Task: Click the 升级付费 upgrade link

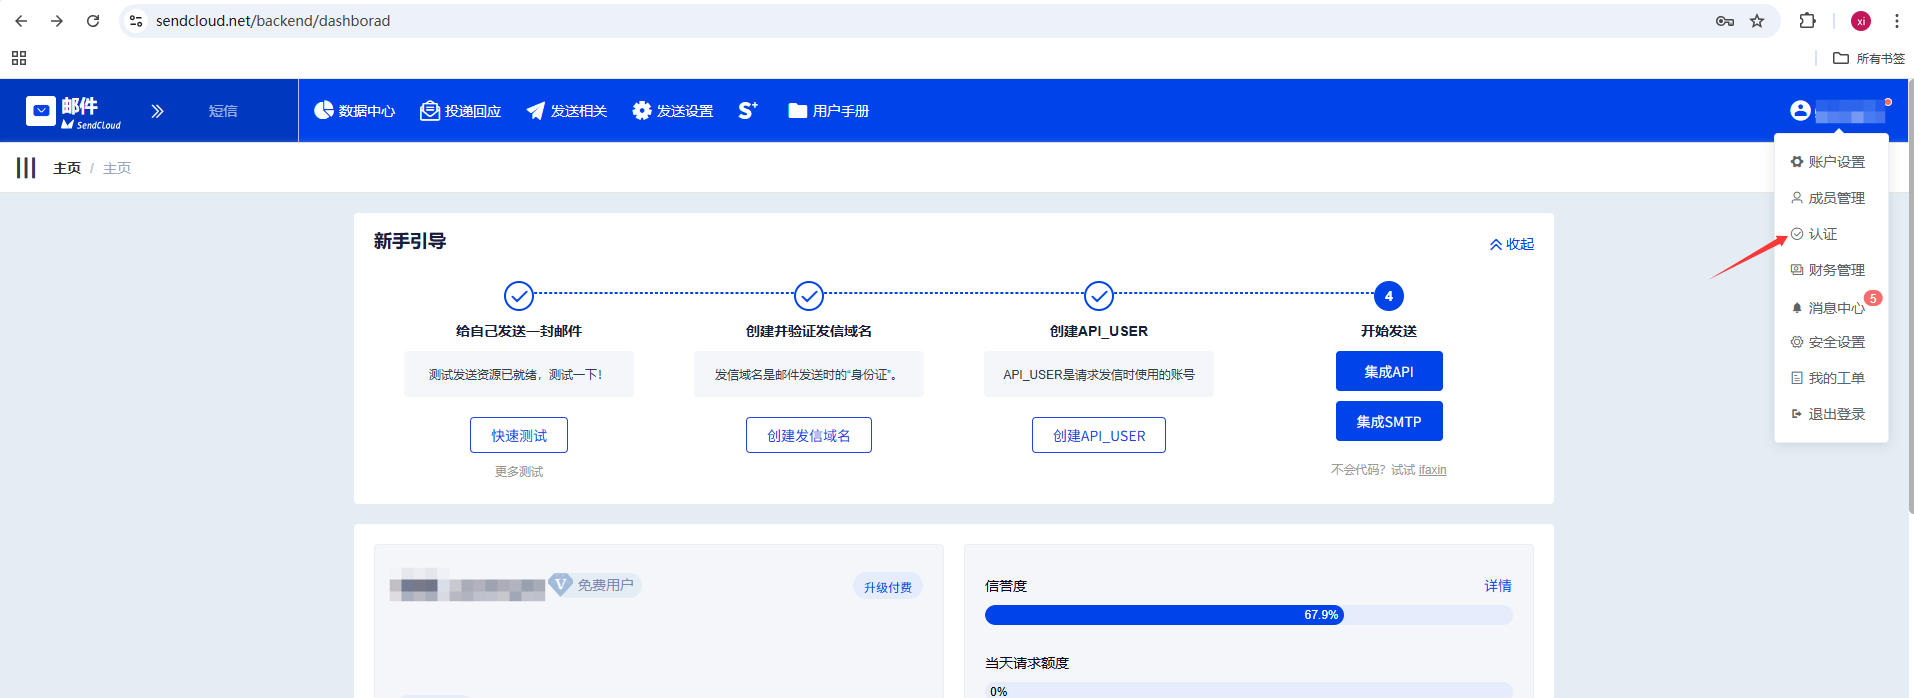Action: (887, 587)
